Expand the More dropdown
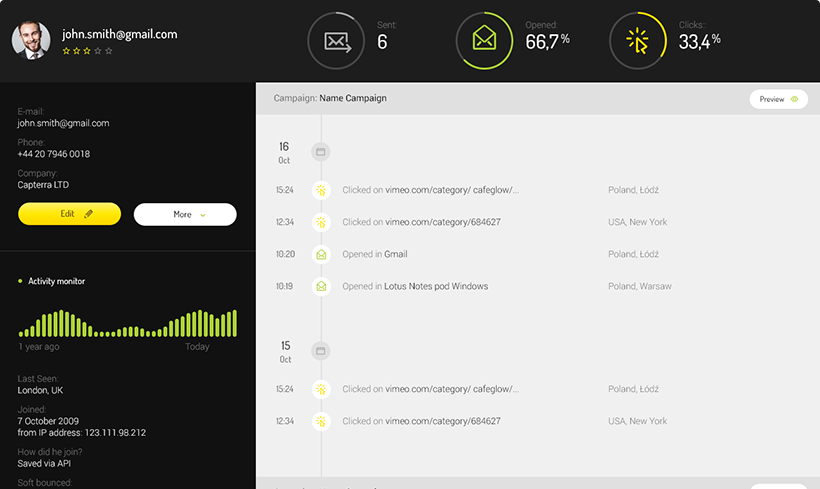Viewport: 820px width, 489px height. tap(185, 214)
